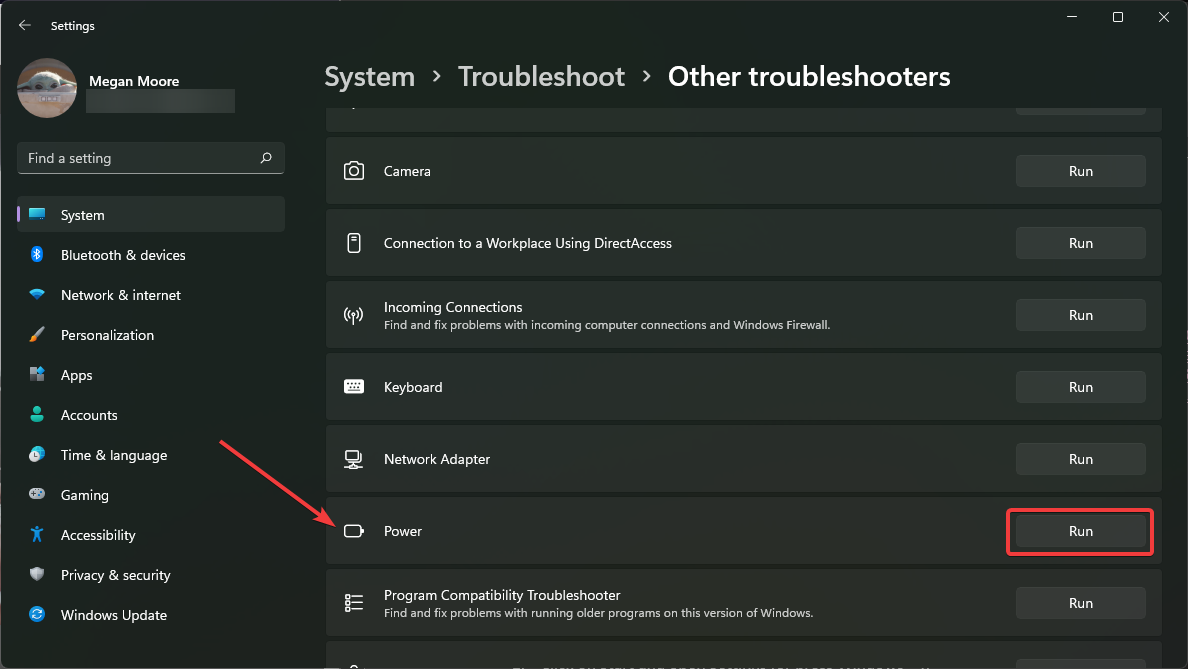The width and height of the screenshot is (1188, 669).
Task: Click the back arrow in title bar
Action: (25, 25)
